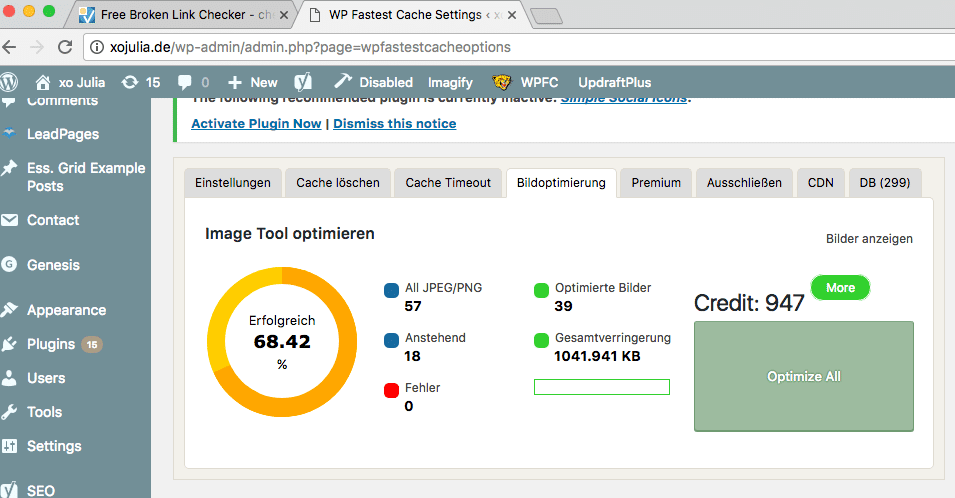Screen dimensions: 955x498
Task: Click the green More button
Action: pyautogui.click(x=840, y=287)
